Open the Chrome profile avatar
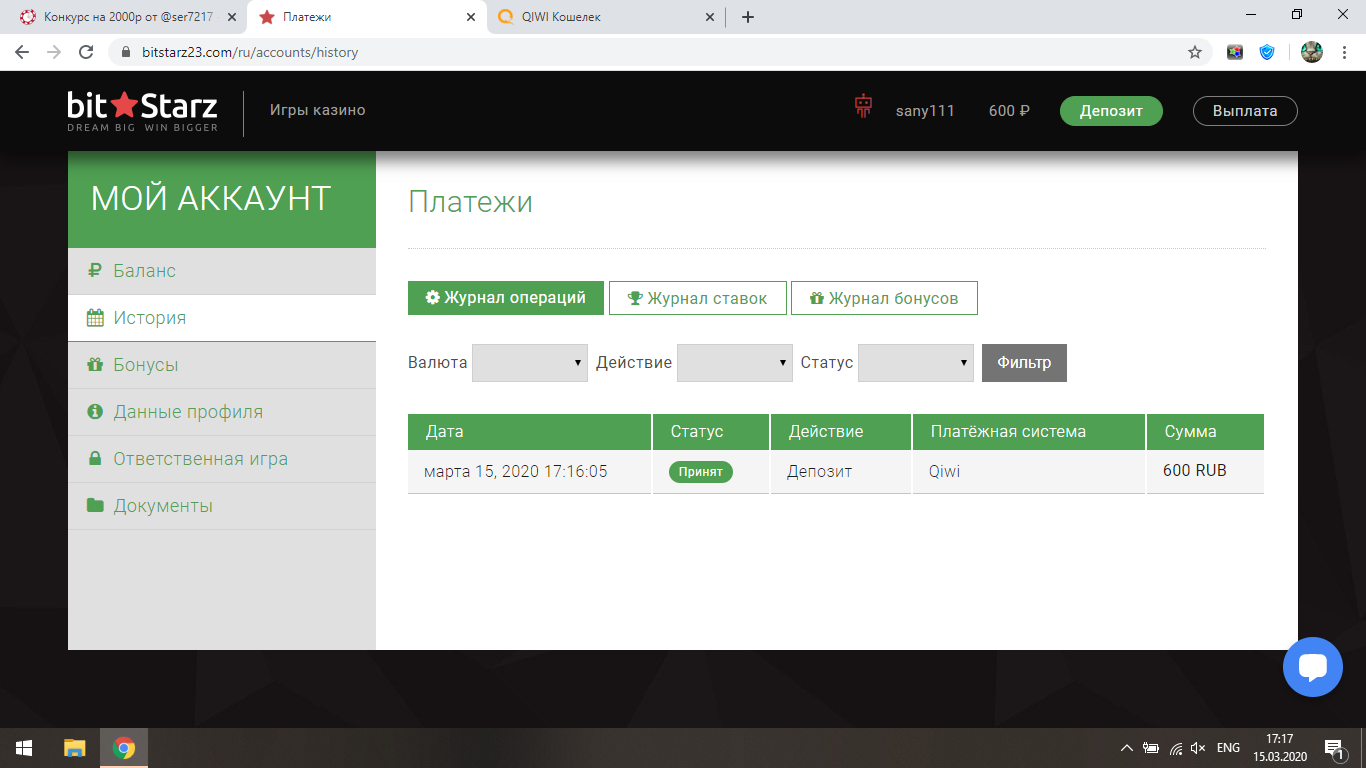The width and height of the screenshot is (1366, 768). [1312, 52]
